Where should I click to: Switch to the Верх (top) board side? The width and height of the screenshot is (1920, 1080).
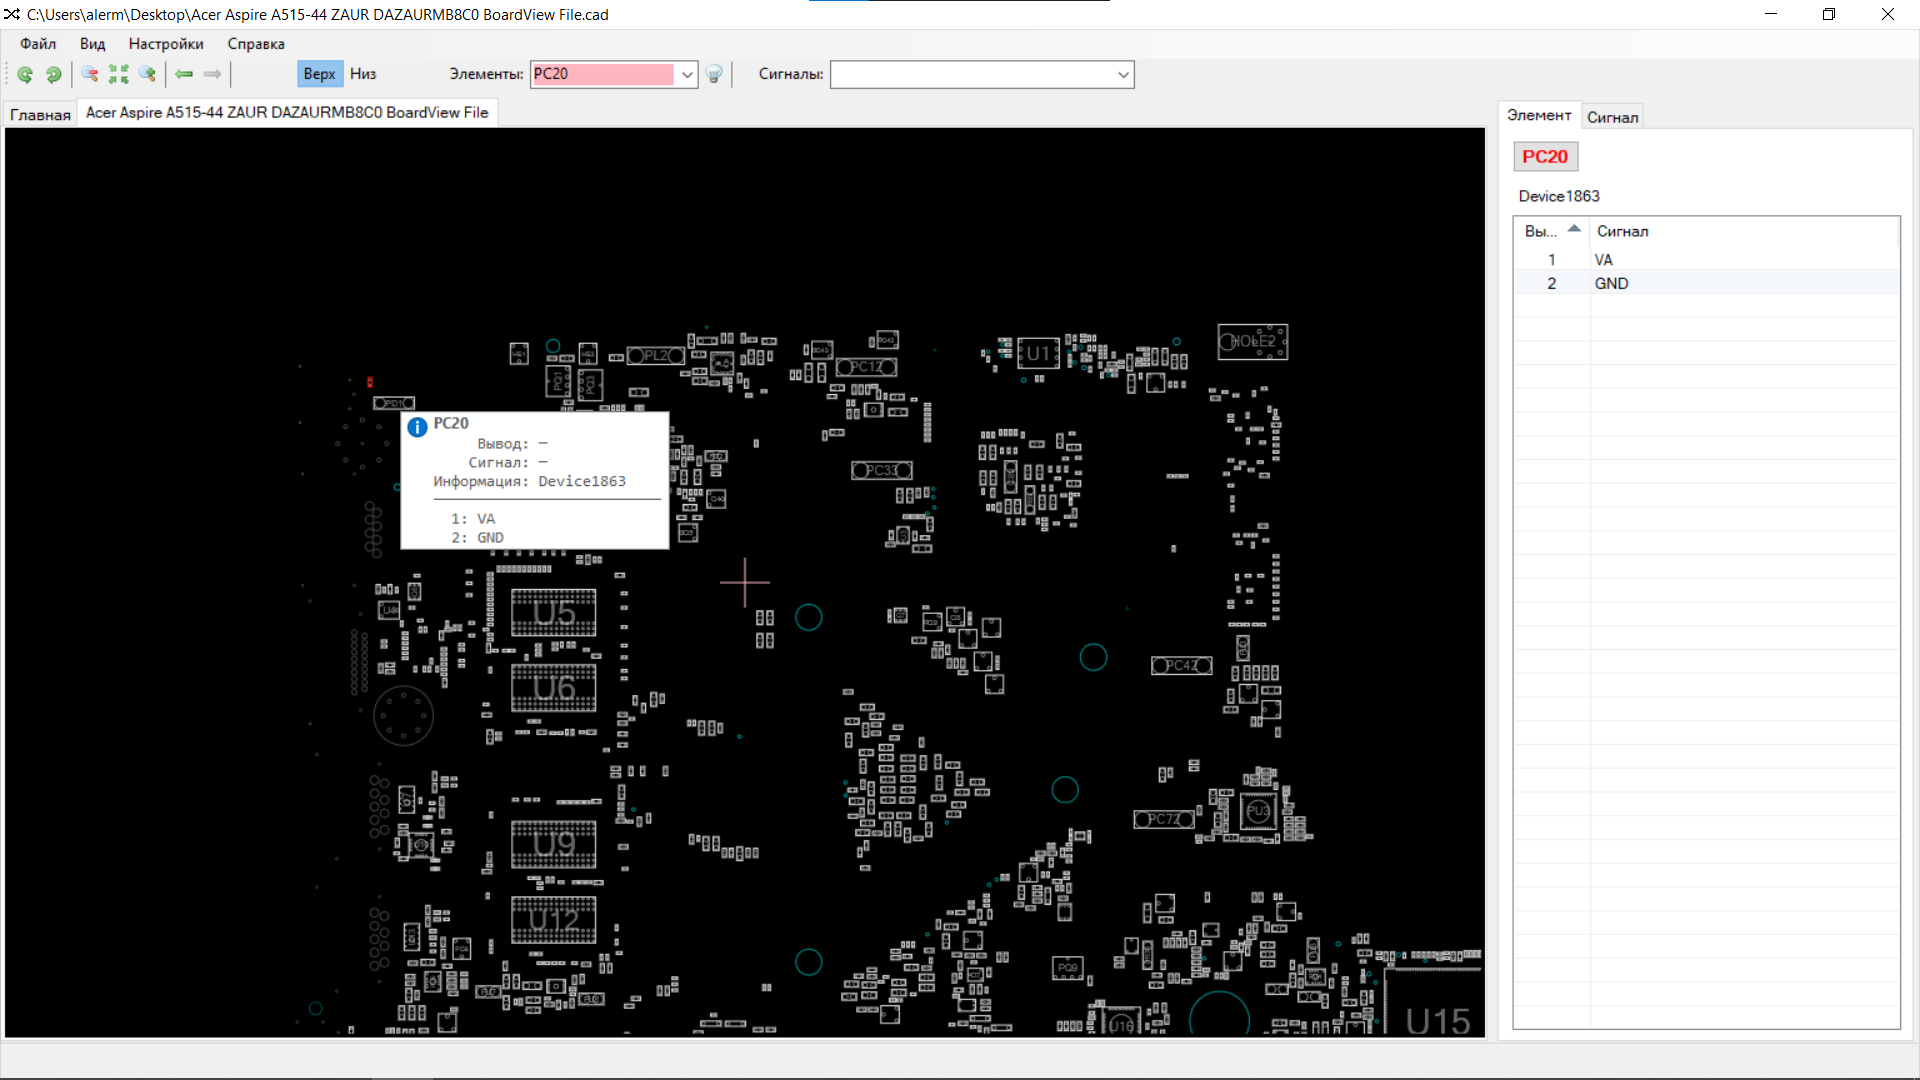319,74
